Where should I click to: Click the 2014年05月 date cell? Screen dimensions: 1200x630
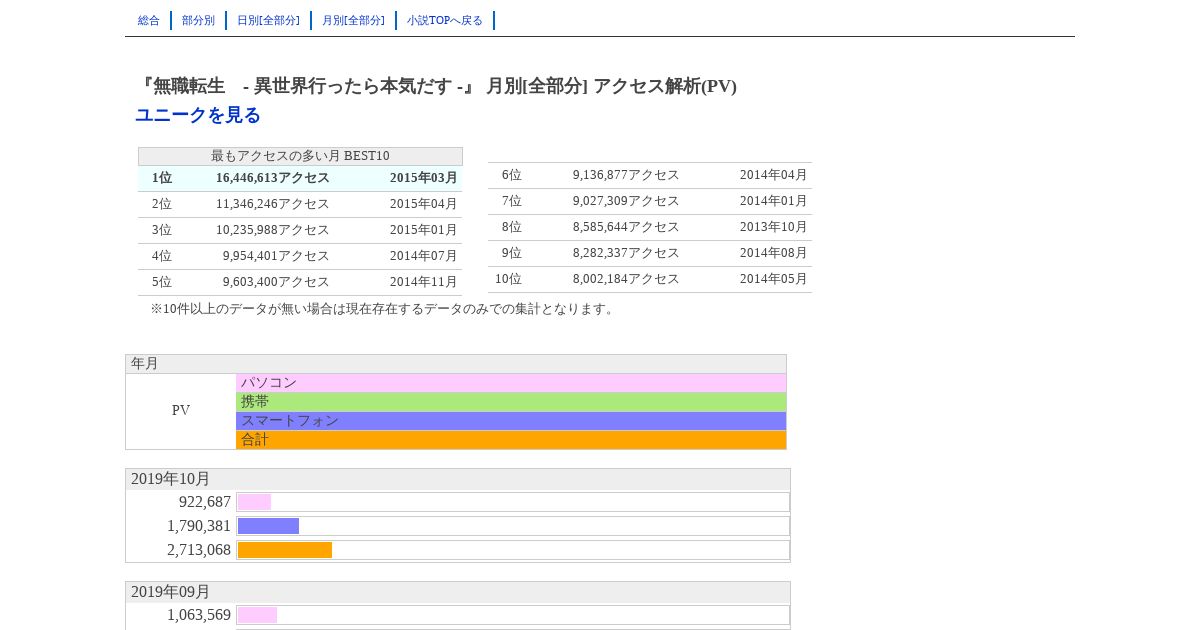click(774, 279)
